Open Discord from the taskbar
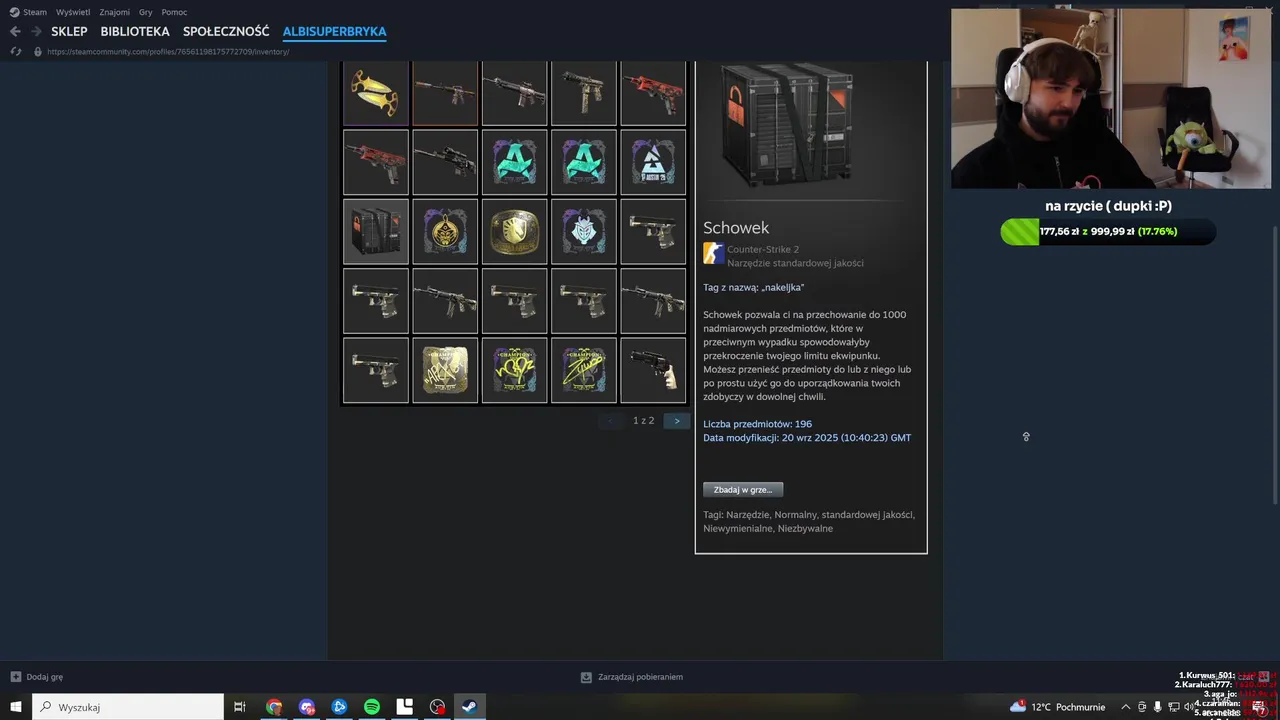 (x=307, y=707)
